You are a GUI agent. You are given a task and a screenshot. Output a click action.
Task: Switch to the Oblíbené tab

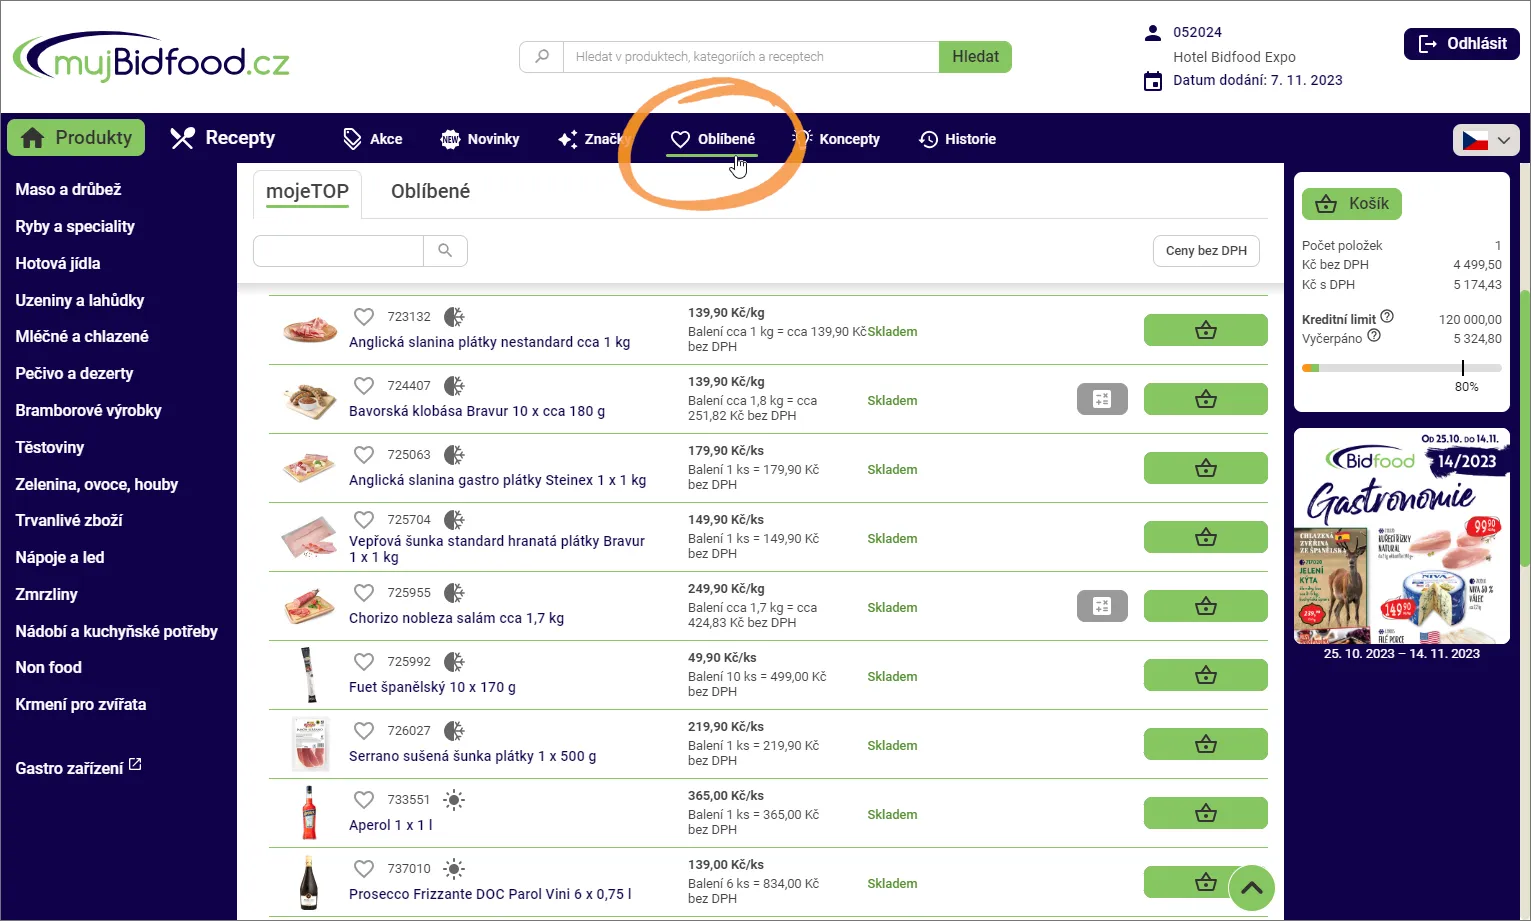pyautogui.click(x=430, y=191)
